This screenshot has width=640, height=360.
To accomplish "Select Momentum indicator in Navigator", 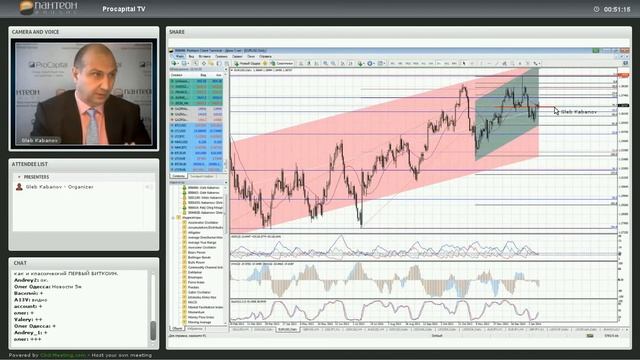I will [196, 312].
